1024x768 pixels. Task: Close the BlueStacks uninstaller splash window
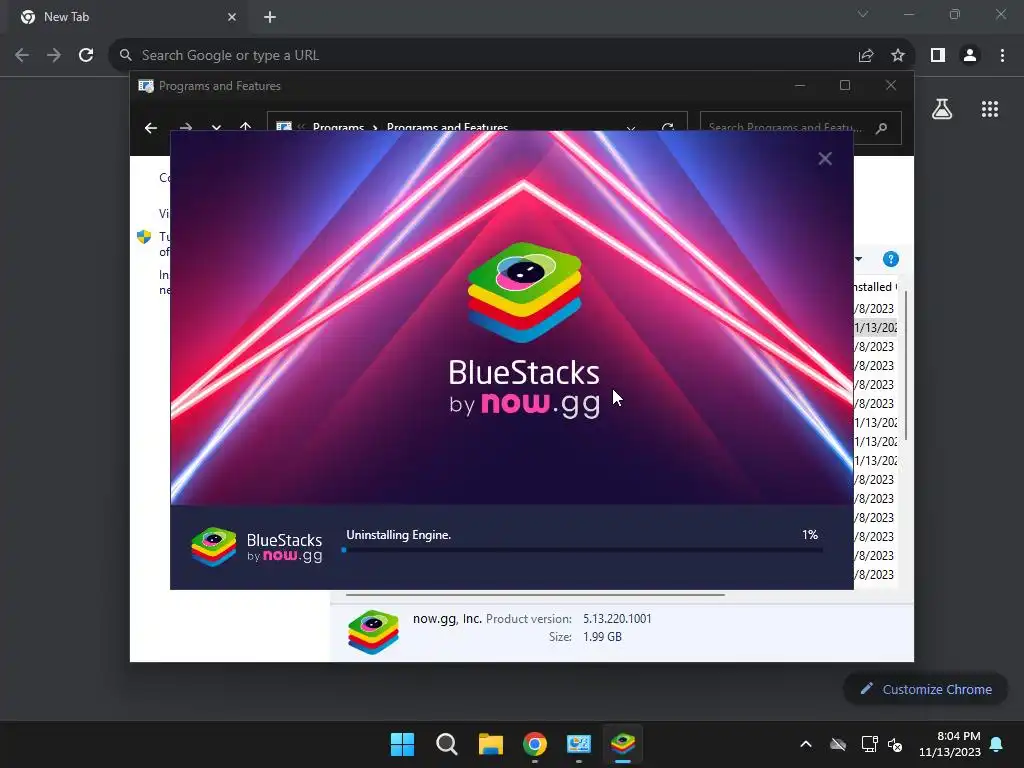[x=825, y=159]
